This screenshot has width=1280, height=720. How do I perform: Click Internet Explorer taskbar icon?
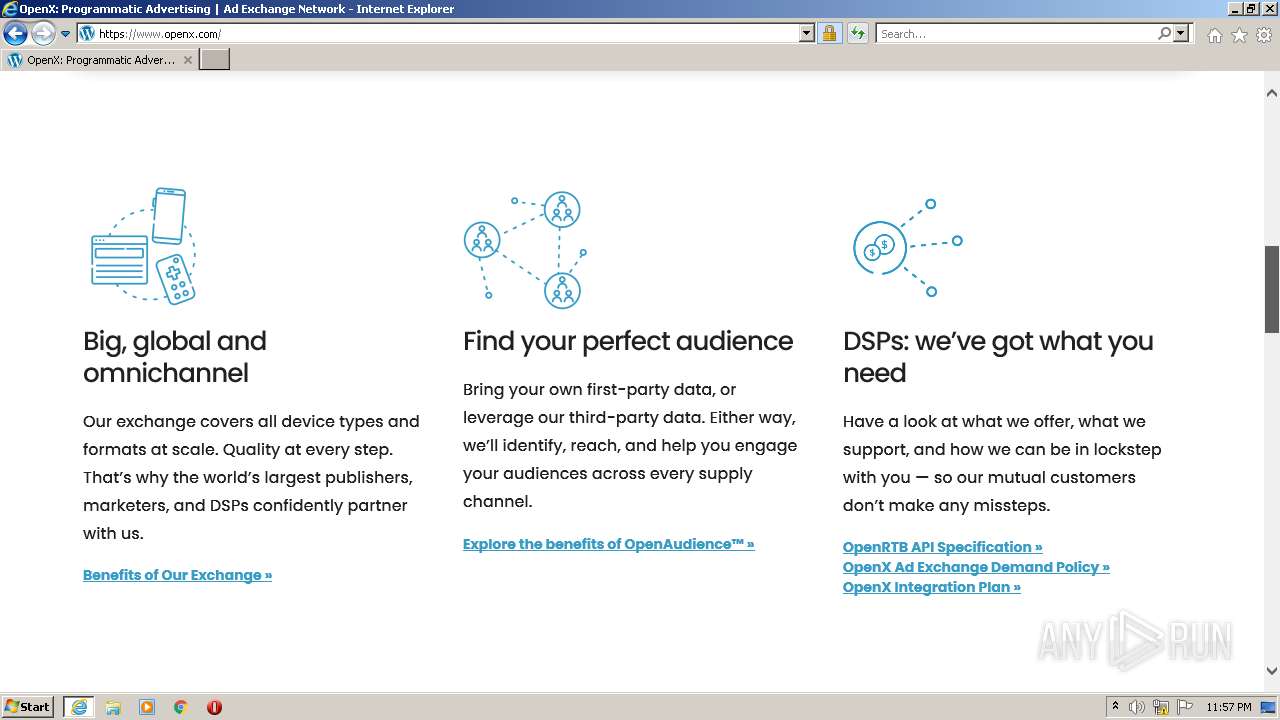pos(79,707)
